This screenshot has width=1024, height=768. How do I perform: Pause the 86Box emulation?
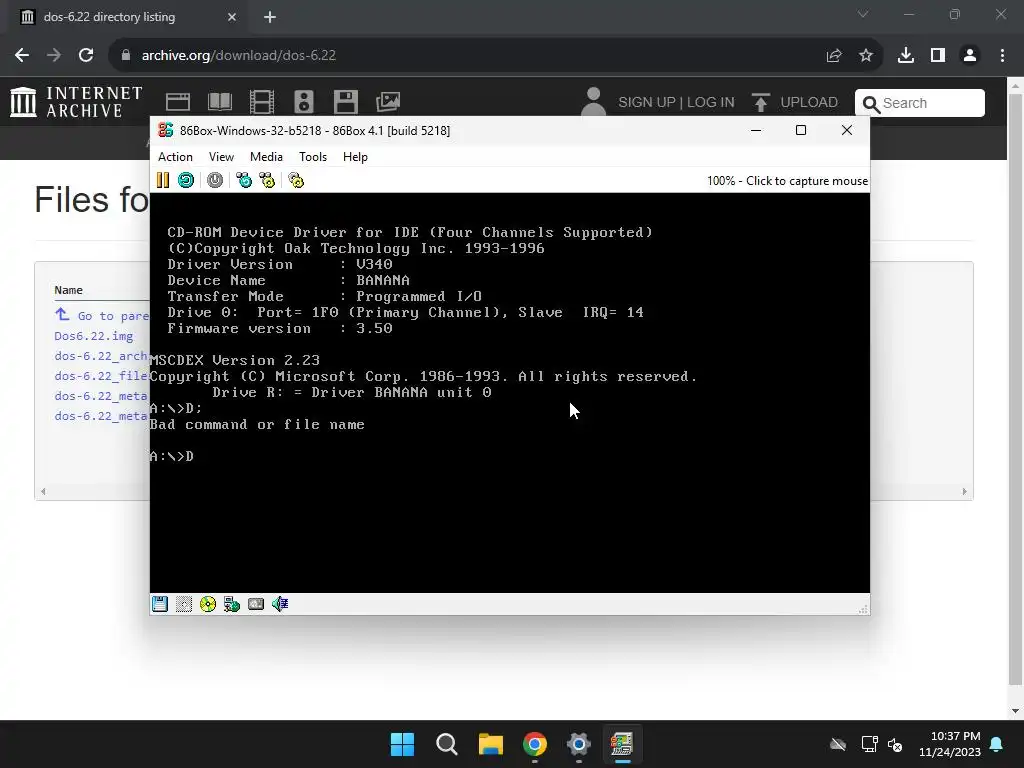coord(163,180)
